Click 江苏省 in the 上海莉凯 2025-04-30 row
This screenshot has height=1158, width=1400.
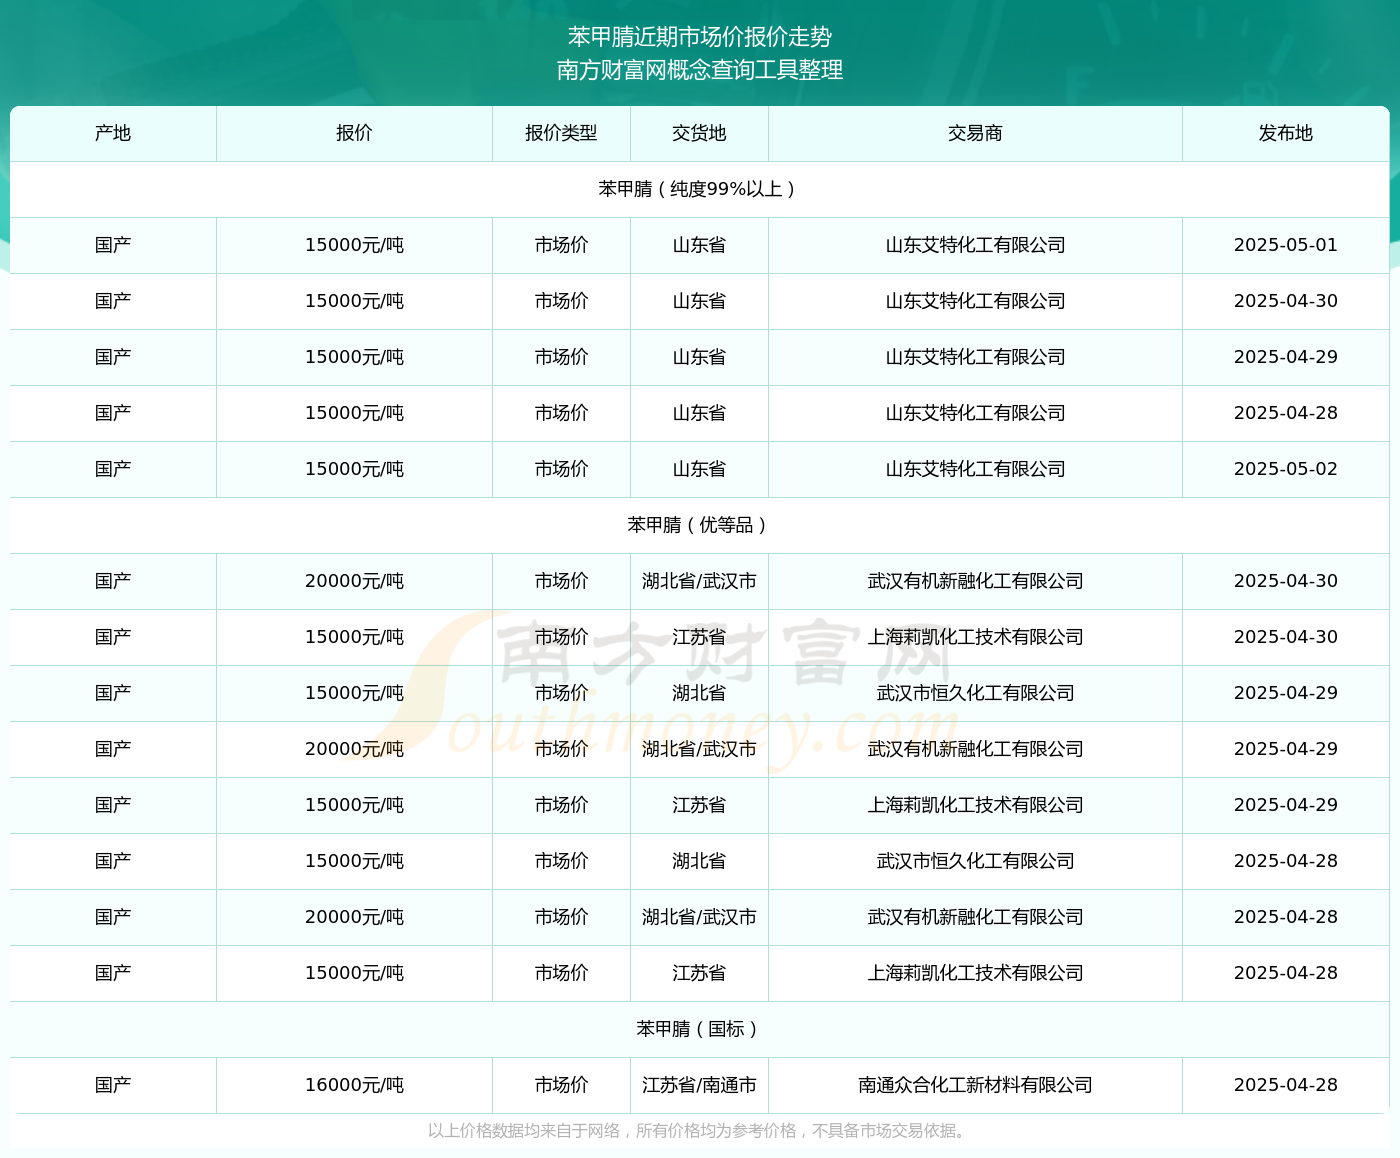(x=699, y=637)
